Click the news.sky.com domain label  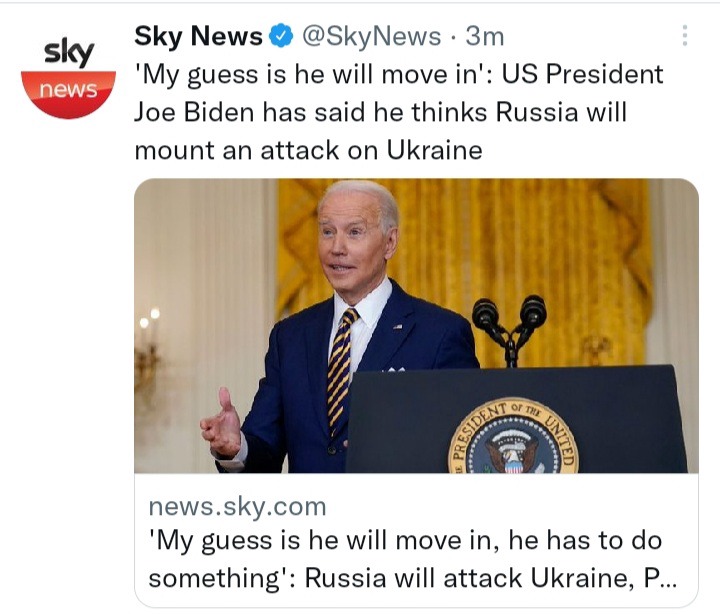coord(237,507)
